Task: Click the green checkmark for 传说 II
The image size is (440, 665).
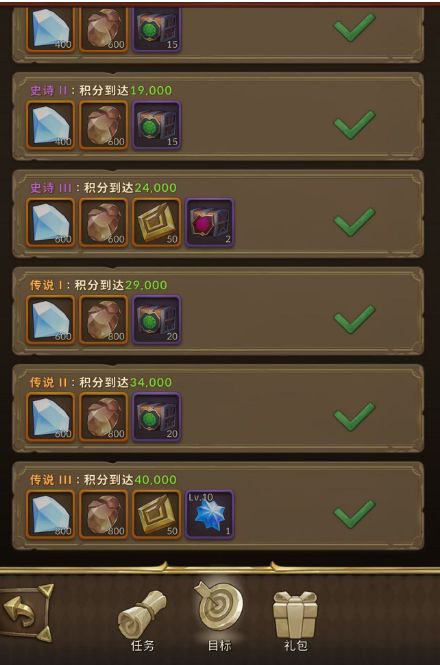Action: coord(355,416)
